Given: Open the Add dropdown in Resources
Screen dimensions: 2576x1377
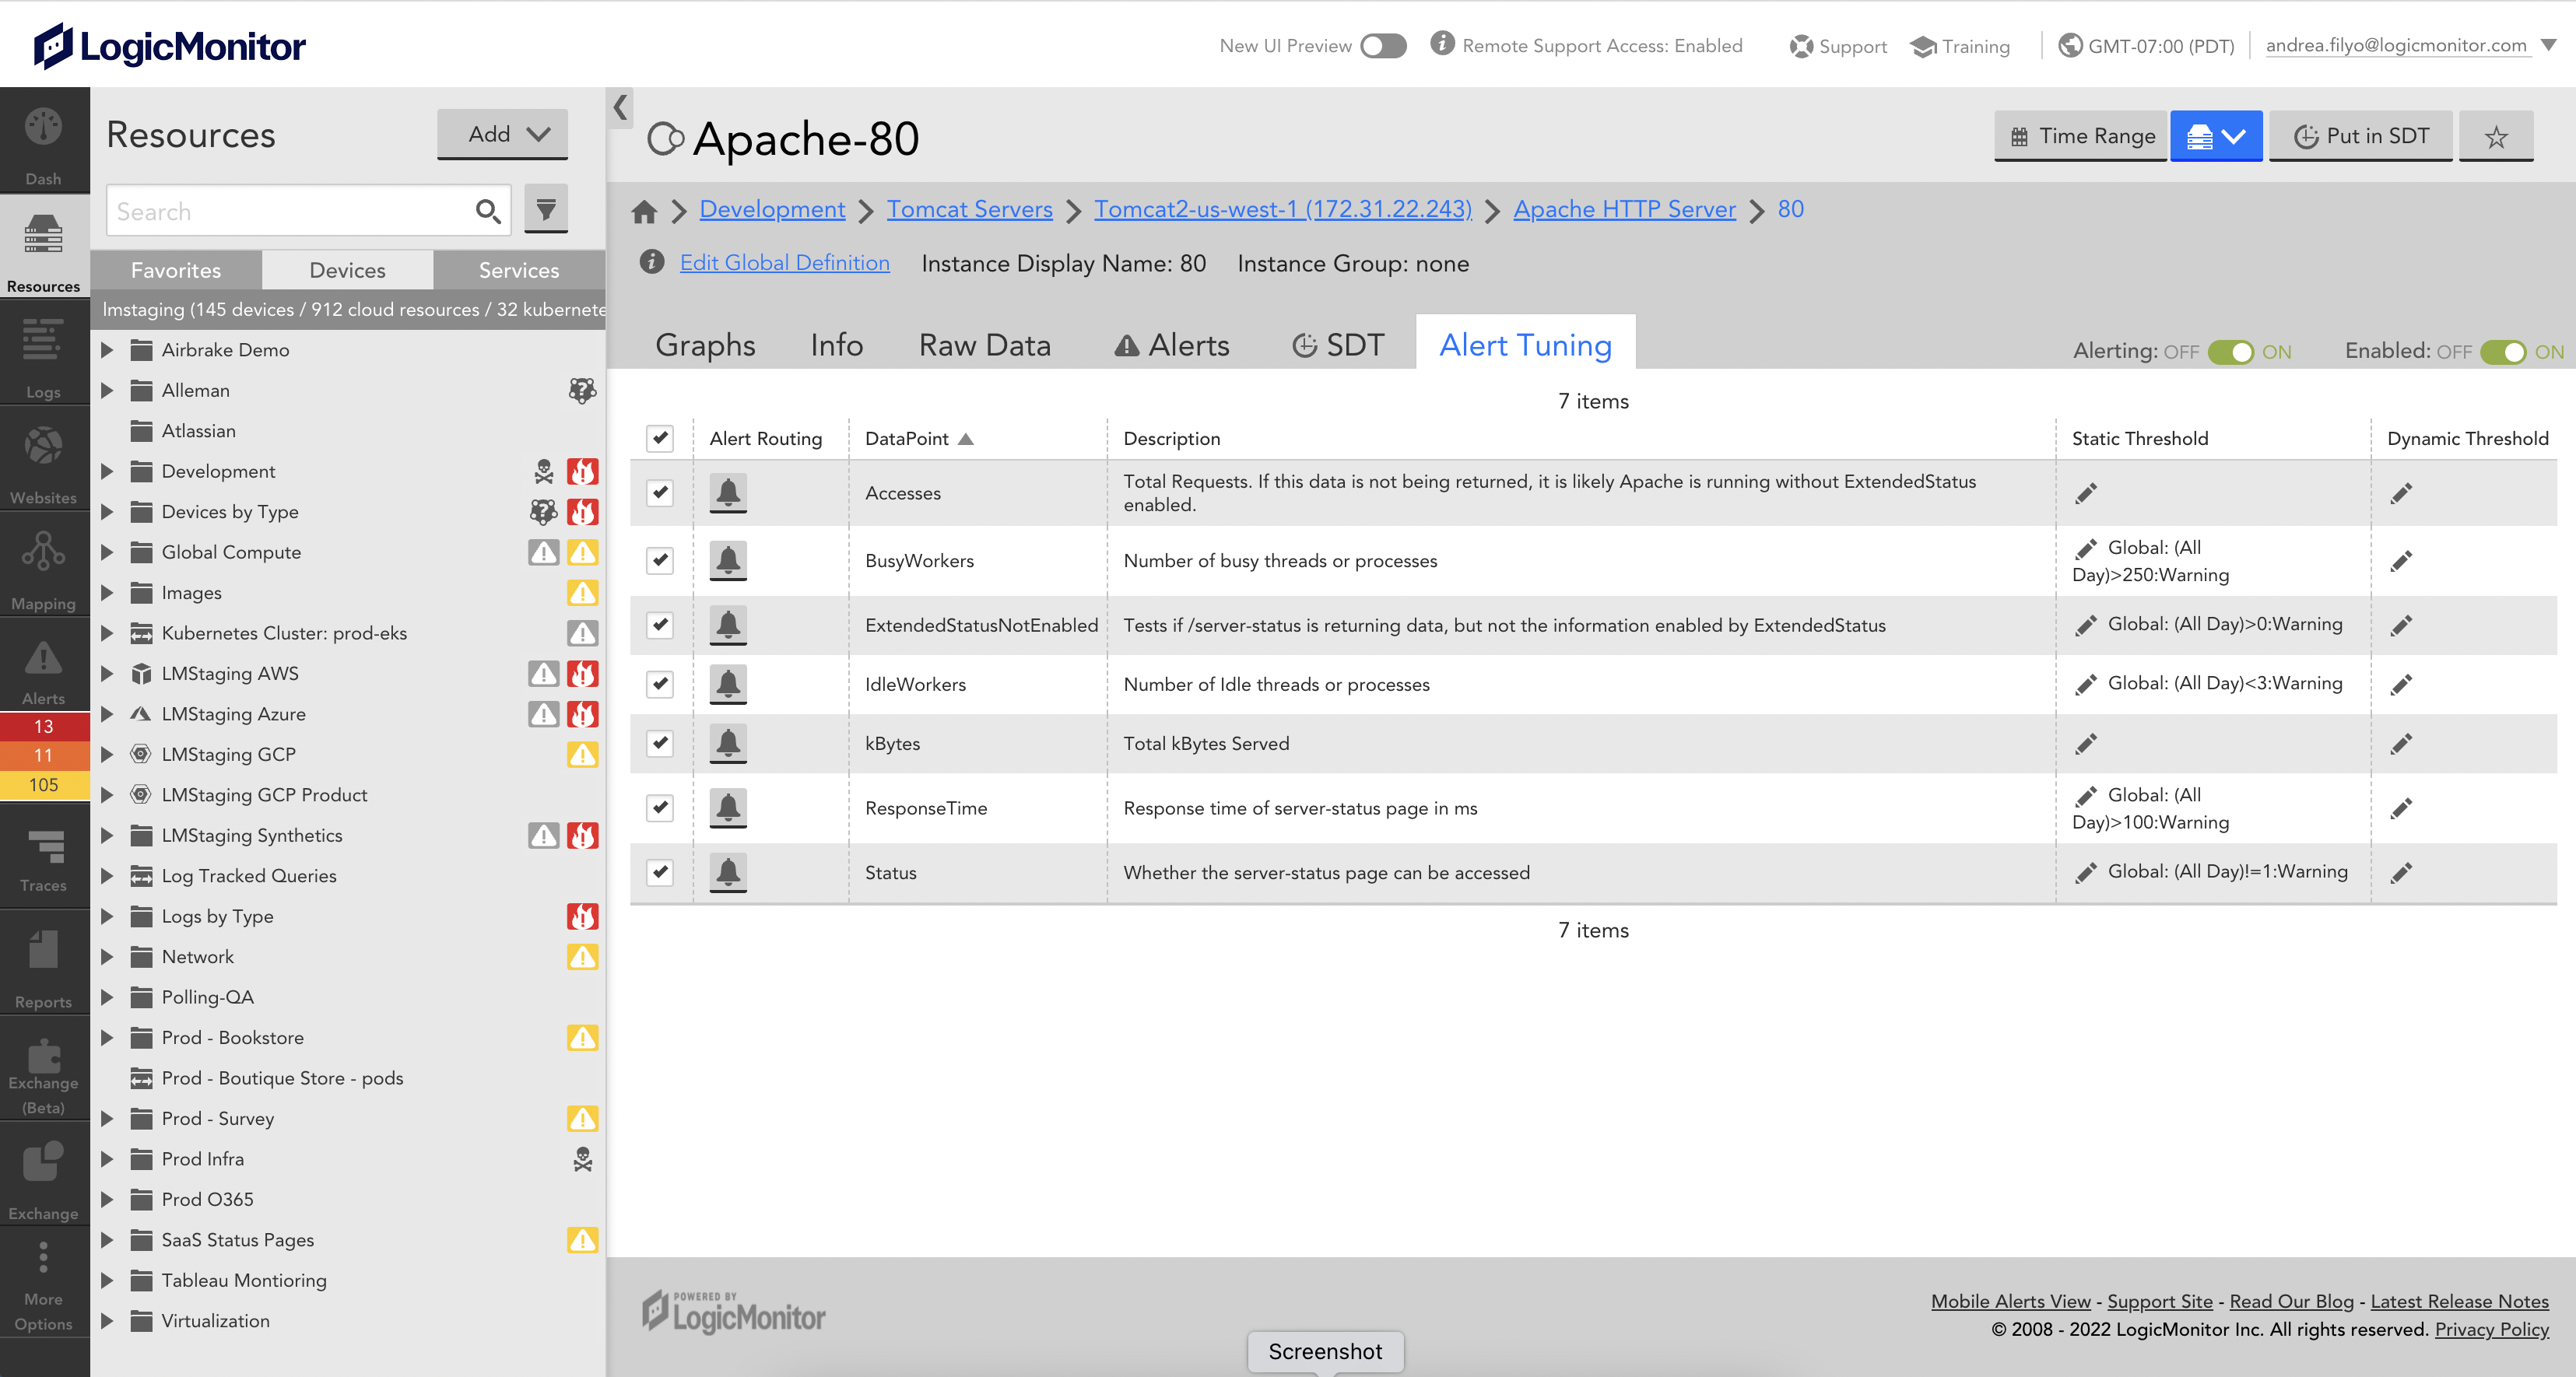Looking at the screenshot, I should [502, 134].
